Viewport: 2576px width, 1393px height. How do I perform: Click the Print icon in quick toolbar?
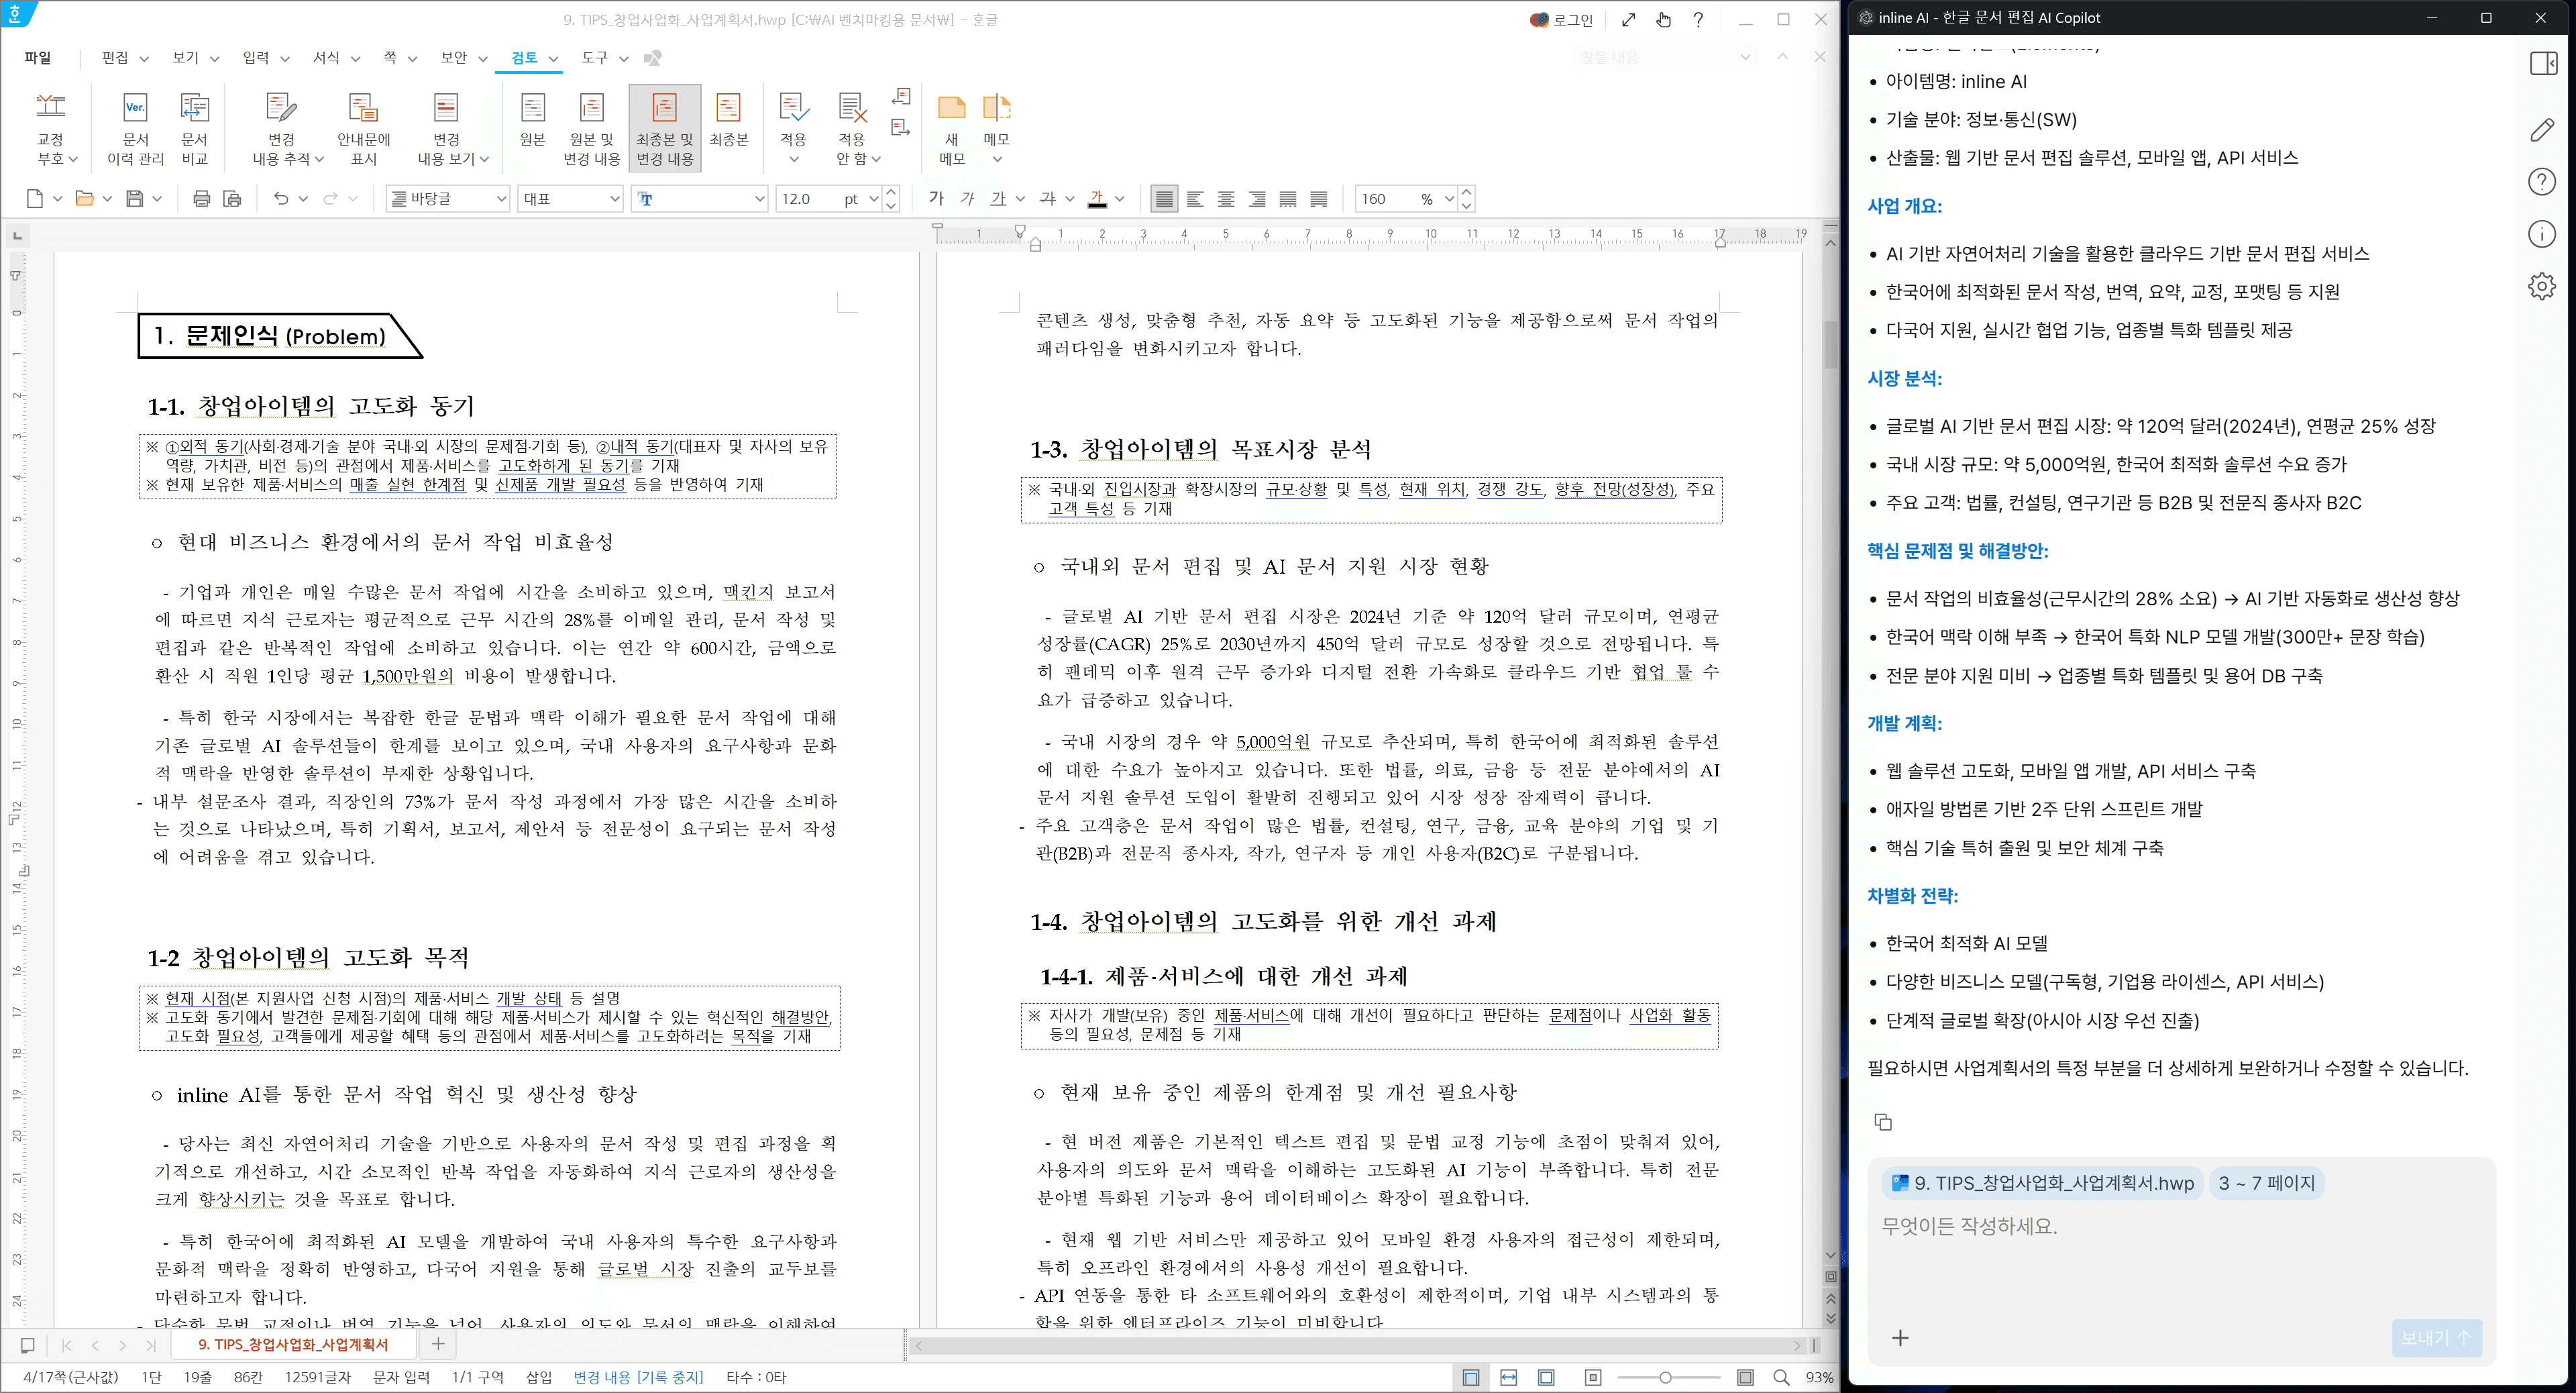tap(201, 198)
